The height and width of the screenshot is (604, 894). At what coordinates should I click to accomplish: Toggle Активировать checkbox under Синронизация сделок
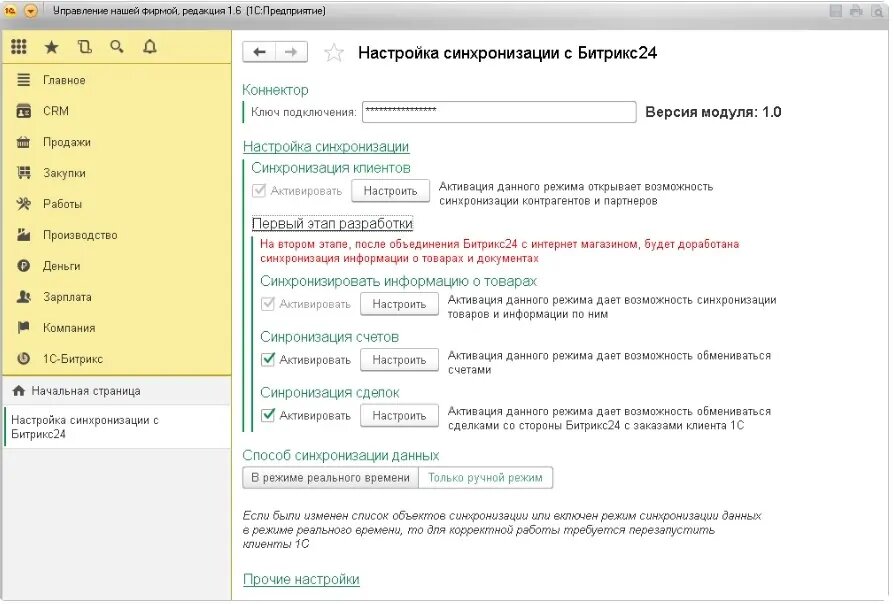[268, 416]
